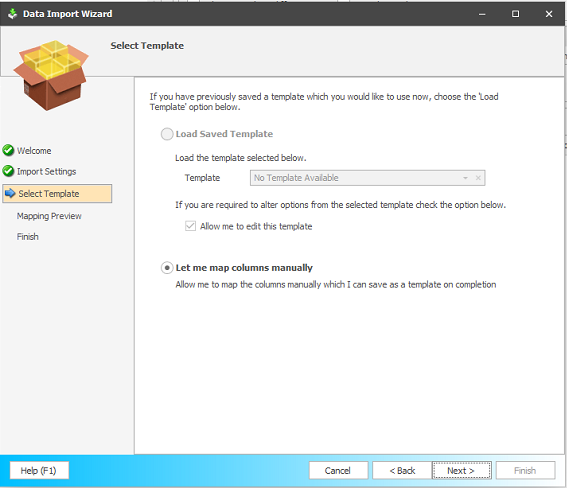This screenshot has width=567, height=488.
Task: Go to the Finish step in sidebar
Action: pyautogui.click(x=27, y=237)
